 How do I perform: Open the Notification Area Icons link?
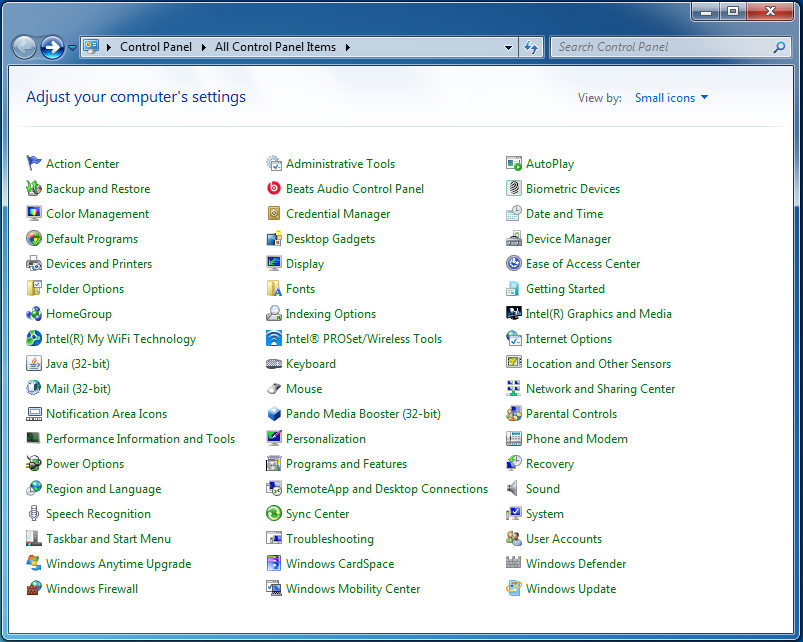[107, 414]
